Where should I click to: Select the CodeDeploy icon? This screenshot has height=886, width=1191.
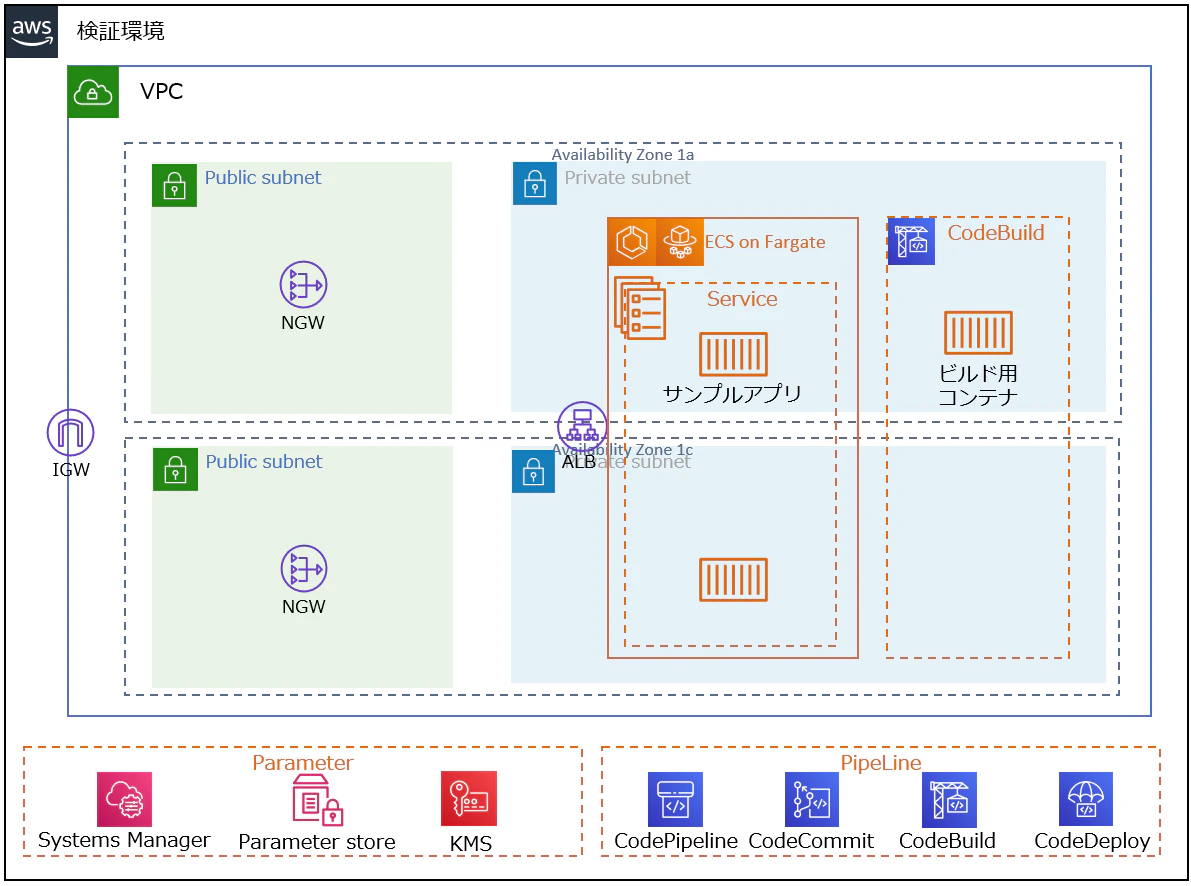1086,799
